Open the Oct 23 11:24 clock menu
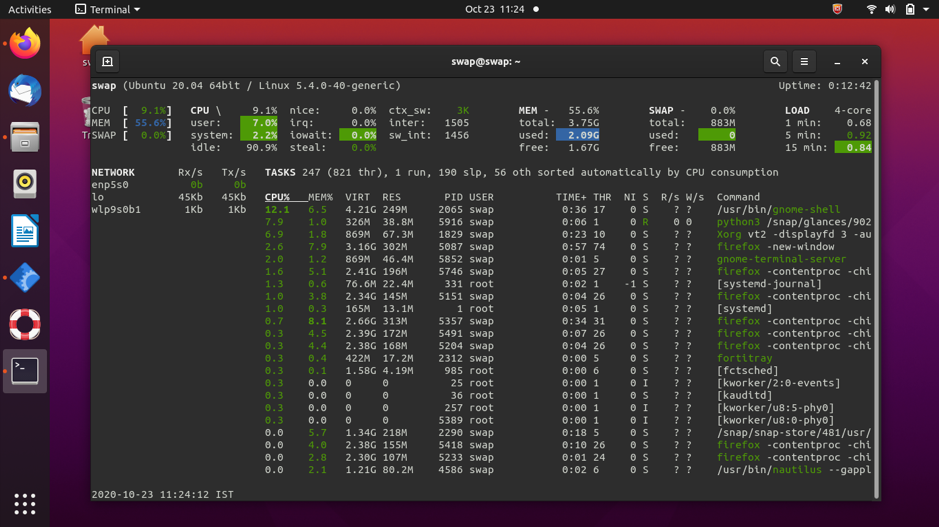The image size is (939, 527). click(495, 9)
